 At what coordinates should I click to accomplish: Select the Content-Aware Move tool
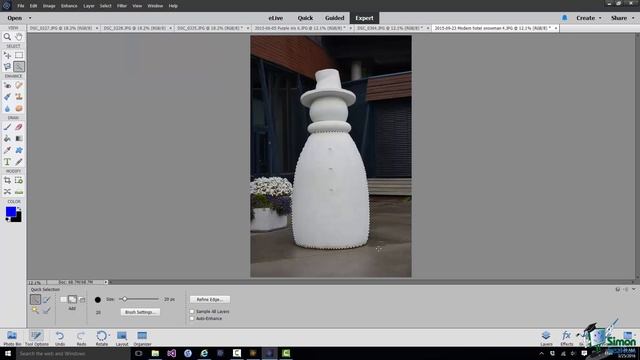pyautogui.click(x=7, y=191)
